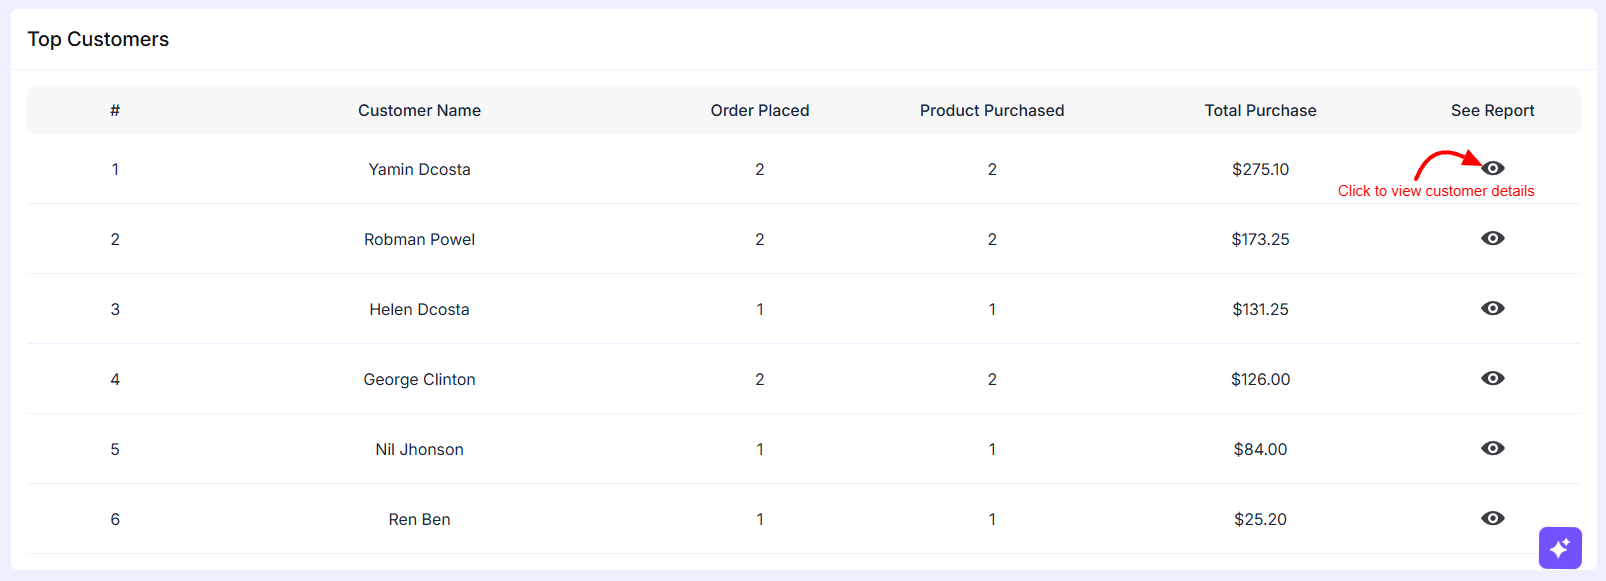View report for Yamin Dcosta
The width and height of the screenshot is (1606, 581).
pyautogui.click(x=1493, y=168)
